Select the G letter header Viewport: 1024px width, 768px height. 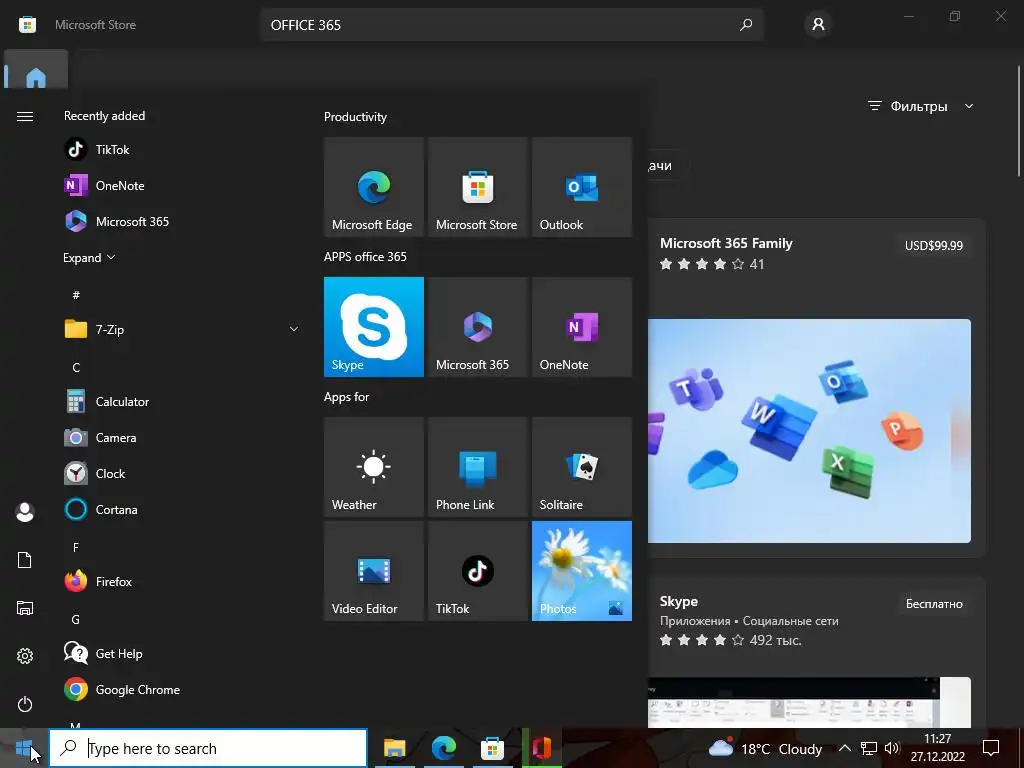pyautogui.click(x=76, y=619)
